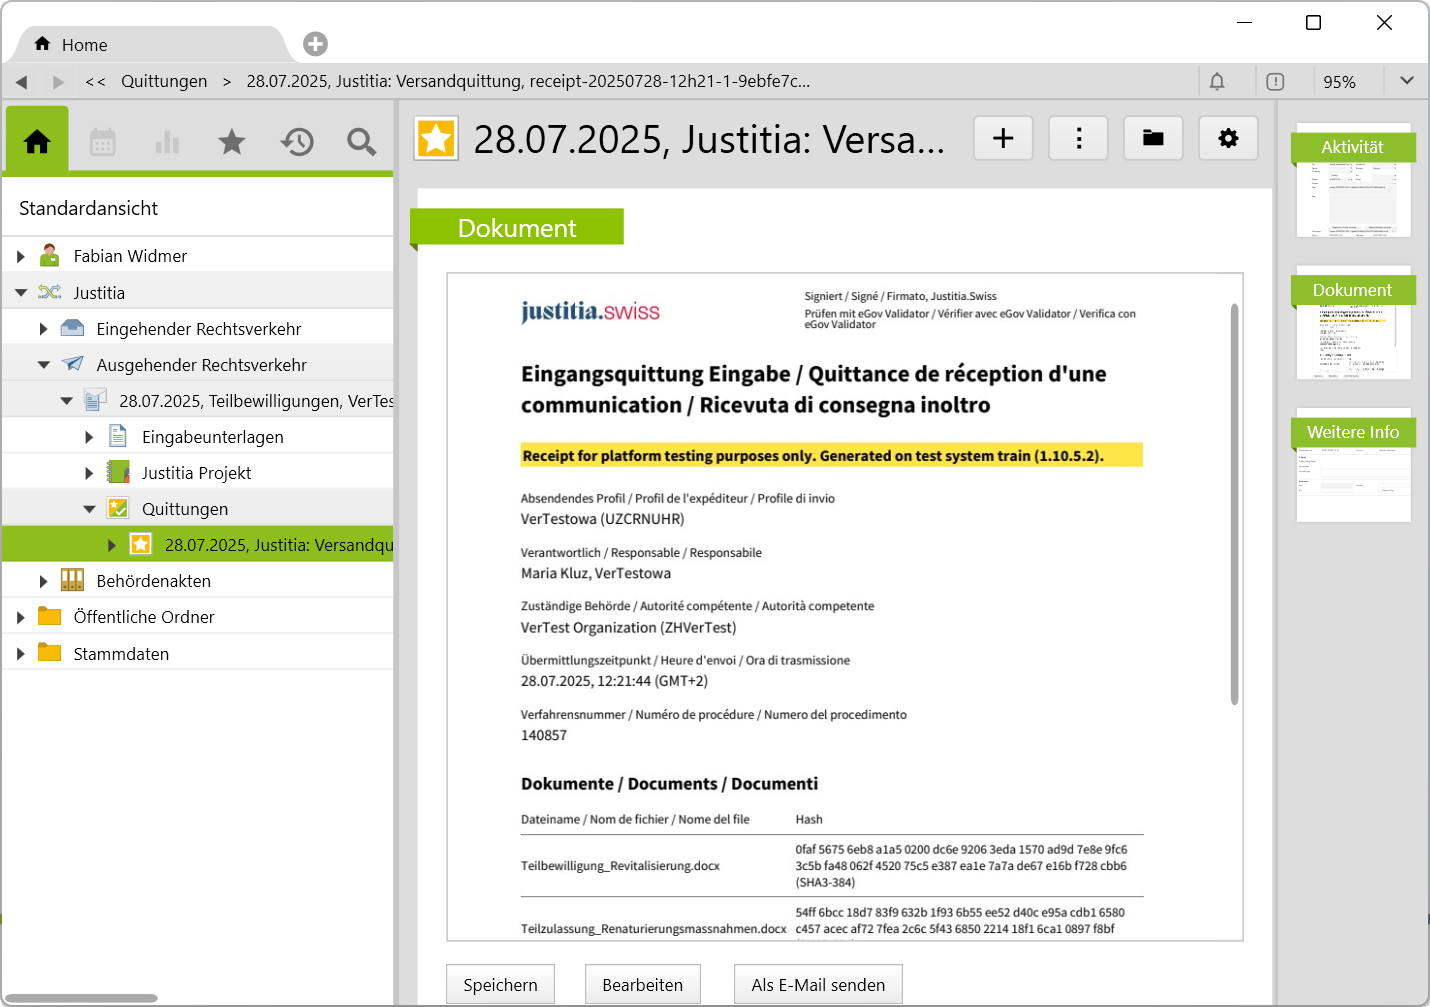Click the Justitia shuffle icon

(49, 292)
